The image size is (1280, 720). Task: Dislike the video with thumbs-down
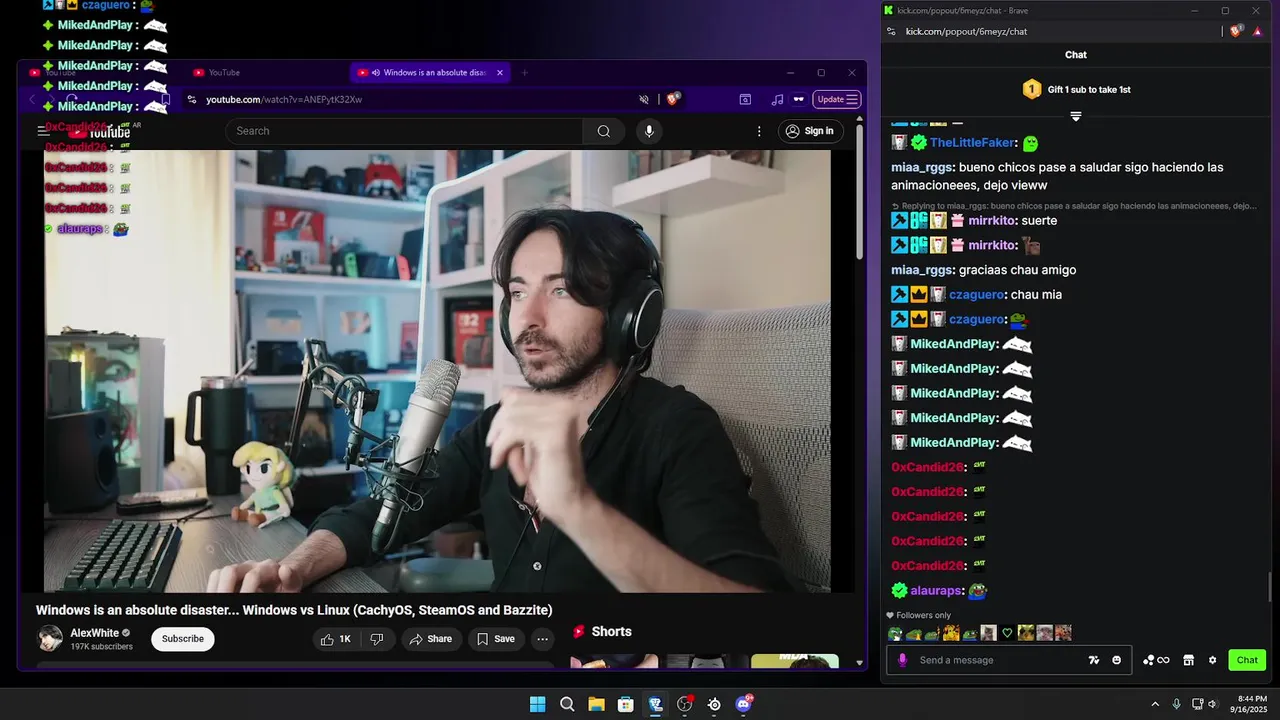coord(377,639)
